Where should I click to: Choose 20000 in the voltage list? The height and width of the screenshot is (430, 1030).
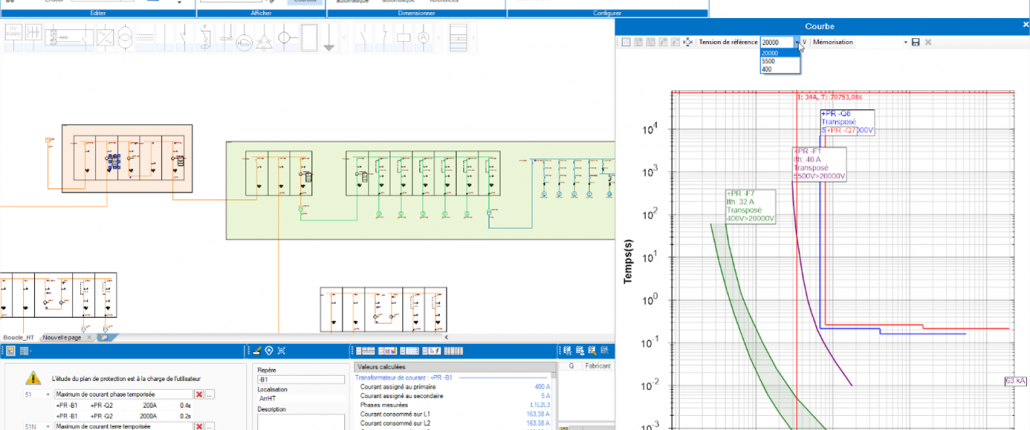point(780,53)
